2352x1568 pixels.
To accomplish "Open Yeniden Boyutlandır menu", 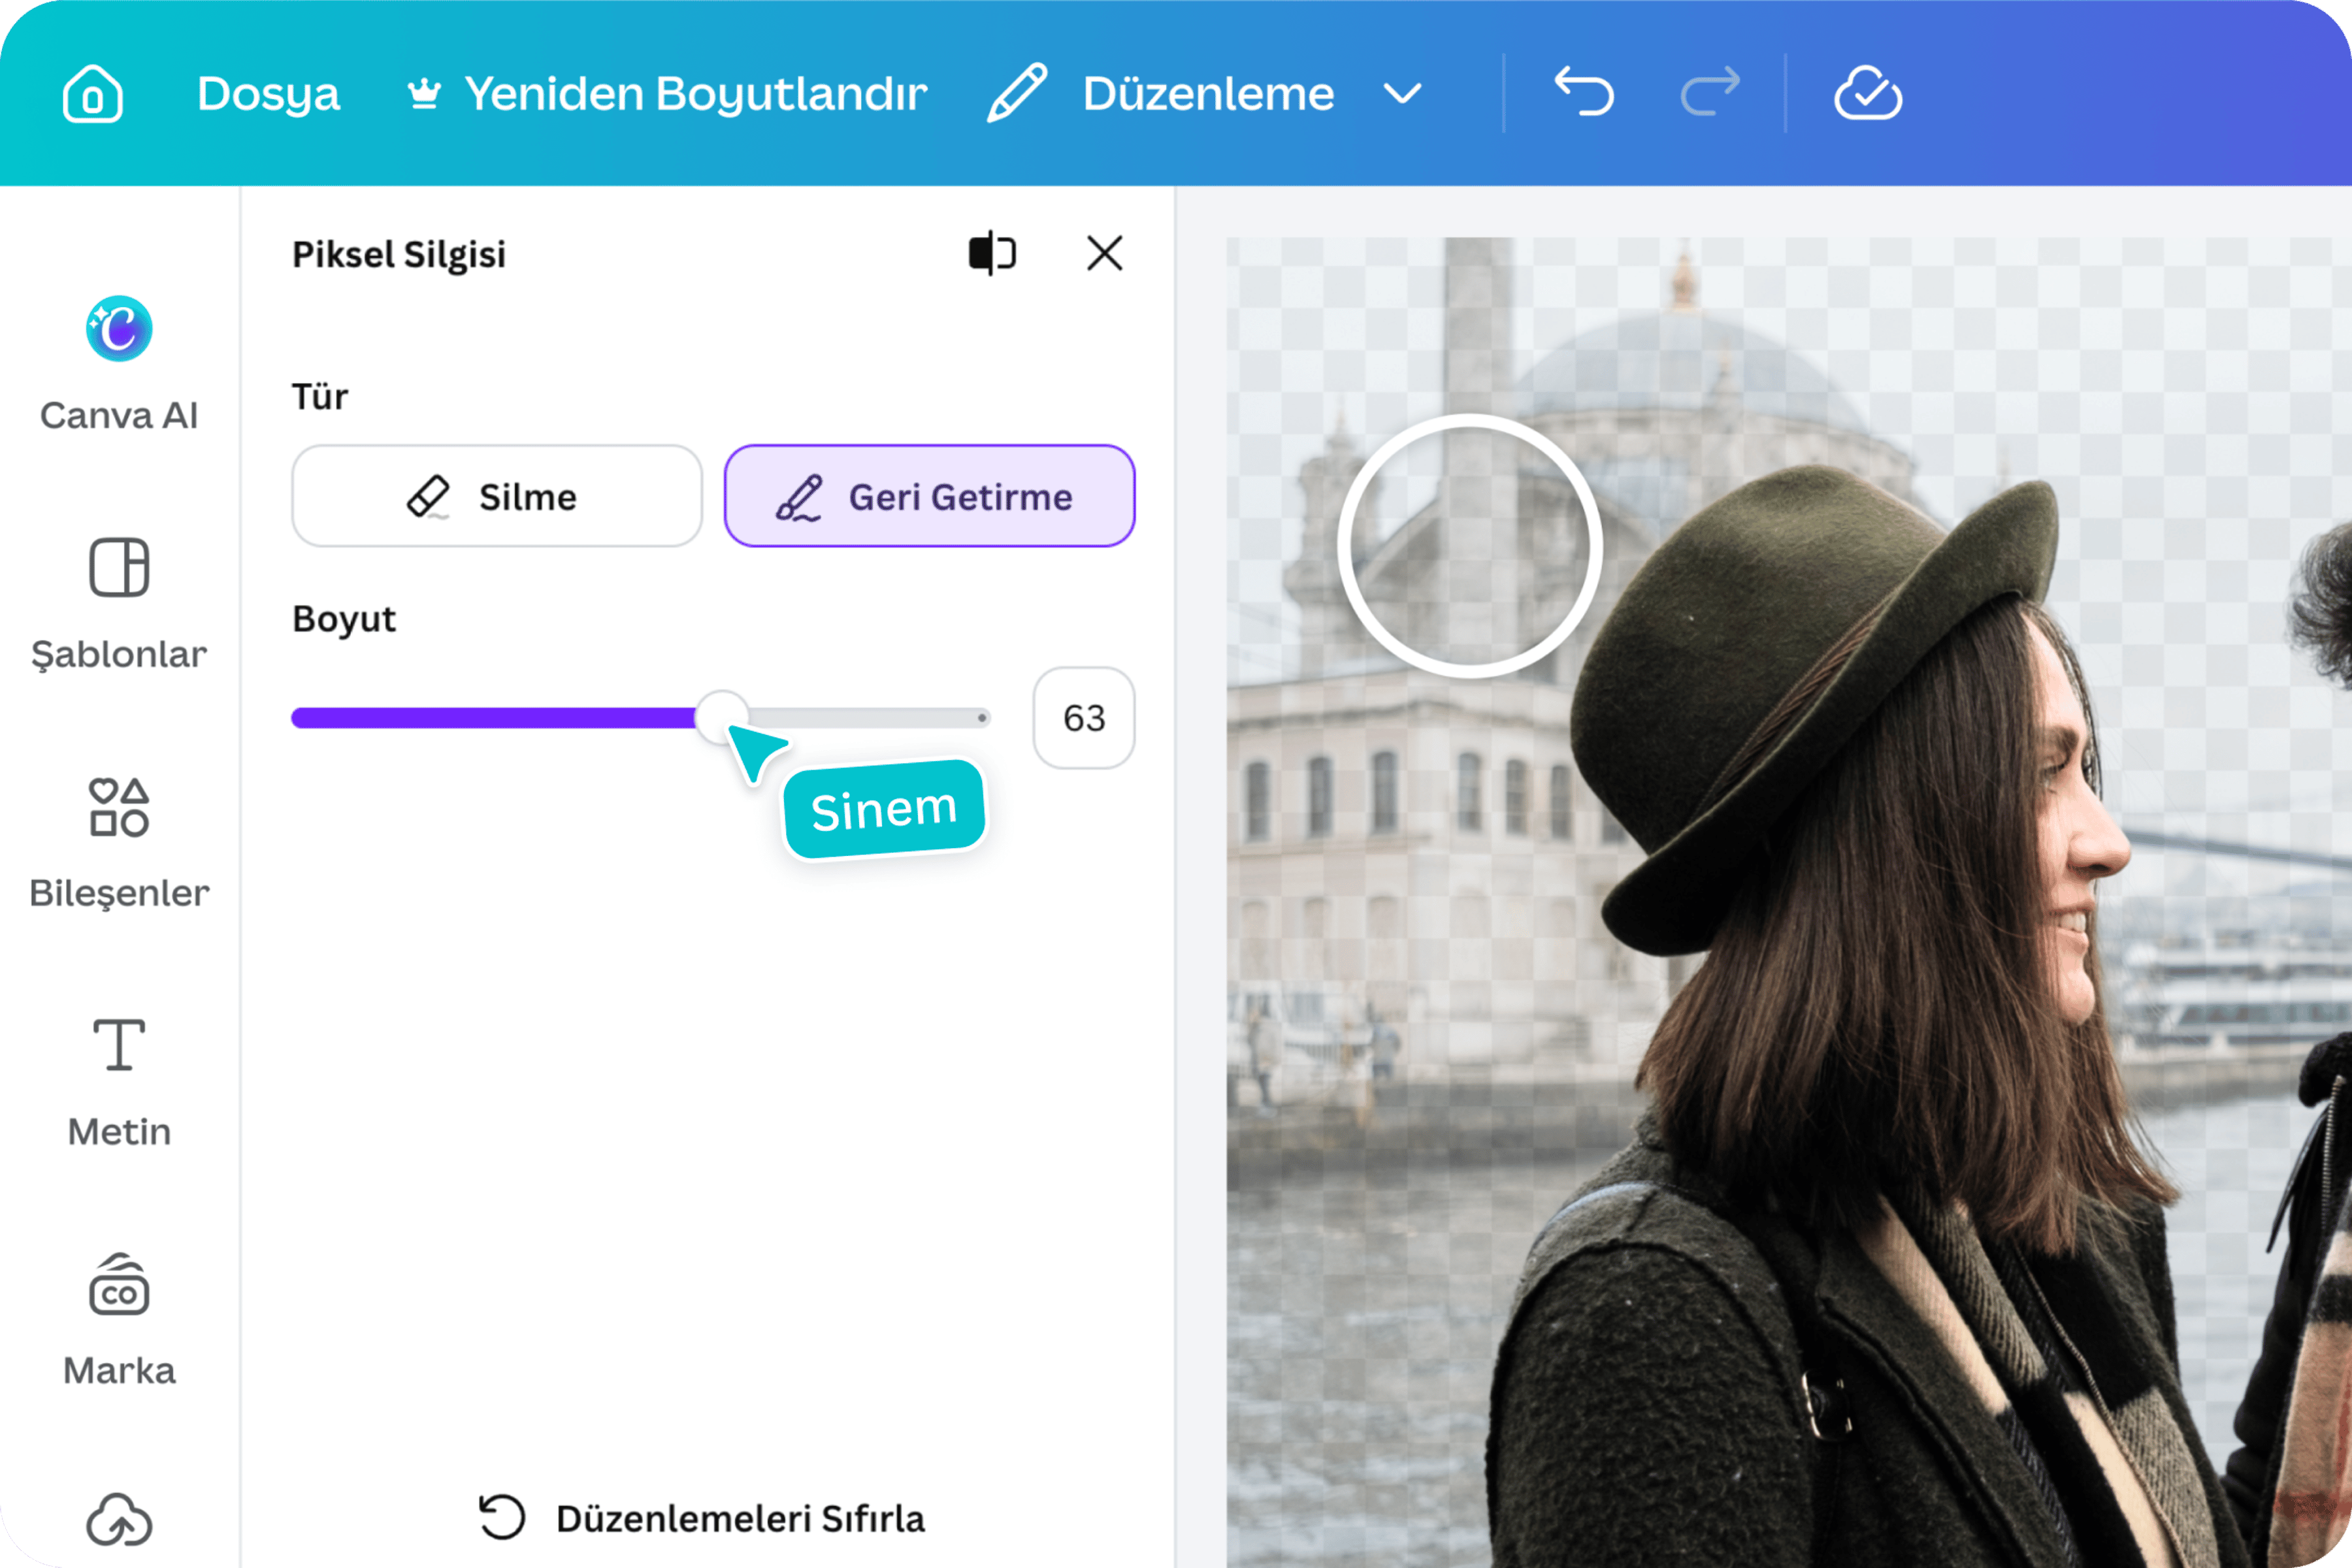I will tap(695, 94).
